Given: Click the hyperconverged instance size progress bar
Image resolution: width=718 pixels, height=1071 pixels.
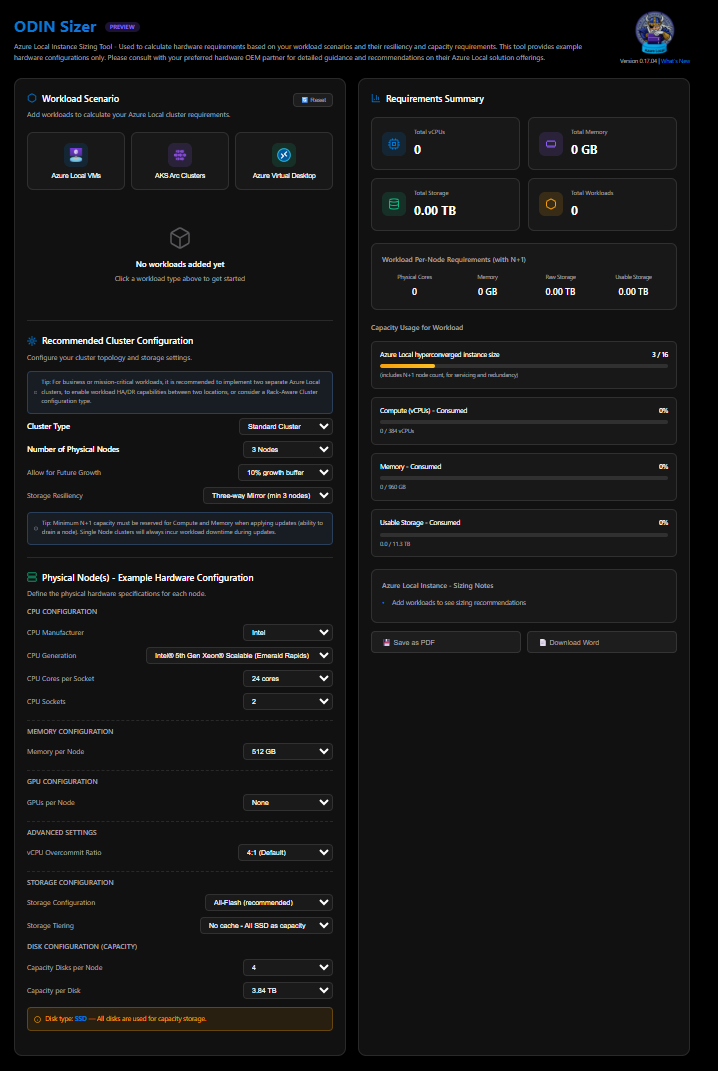Looking at the screenshot, I should [x=523, y=366].
